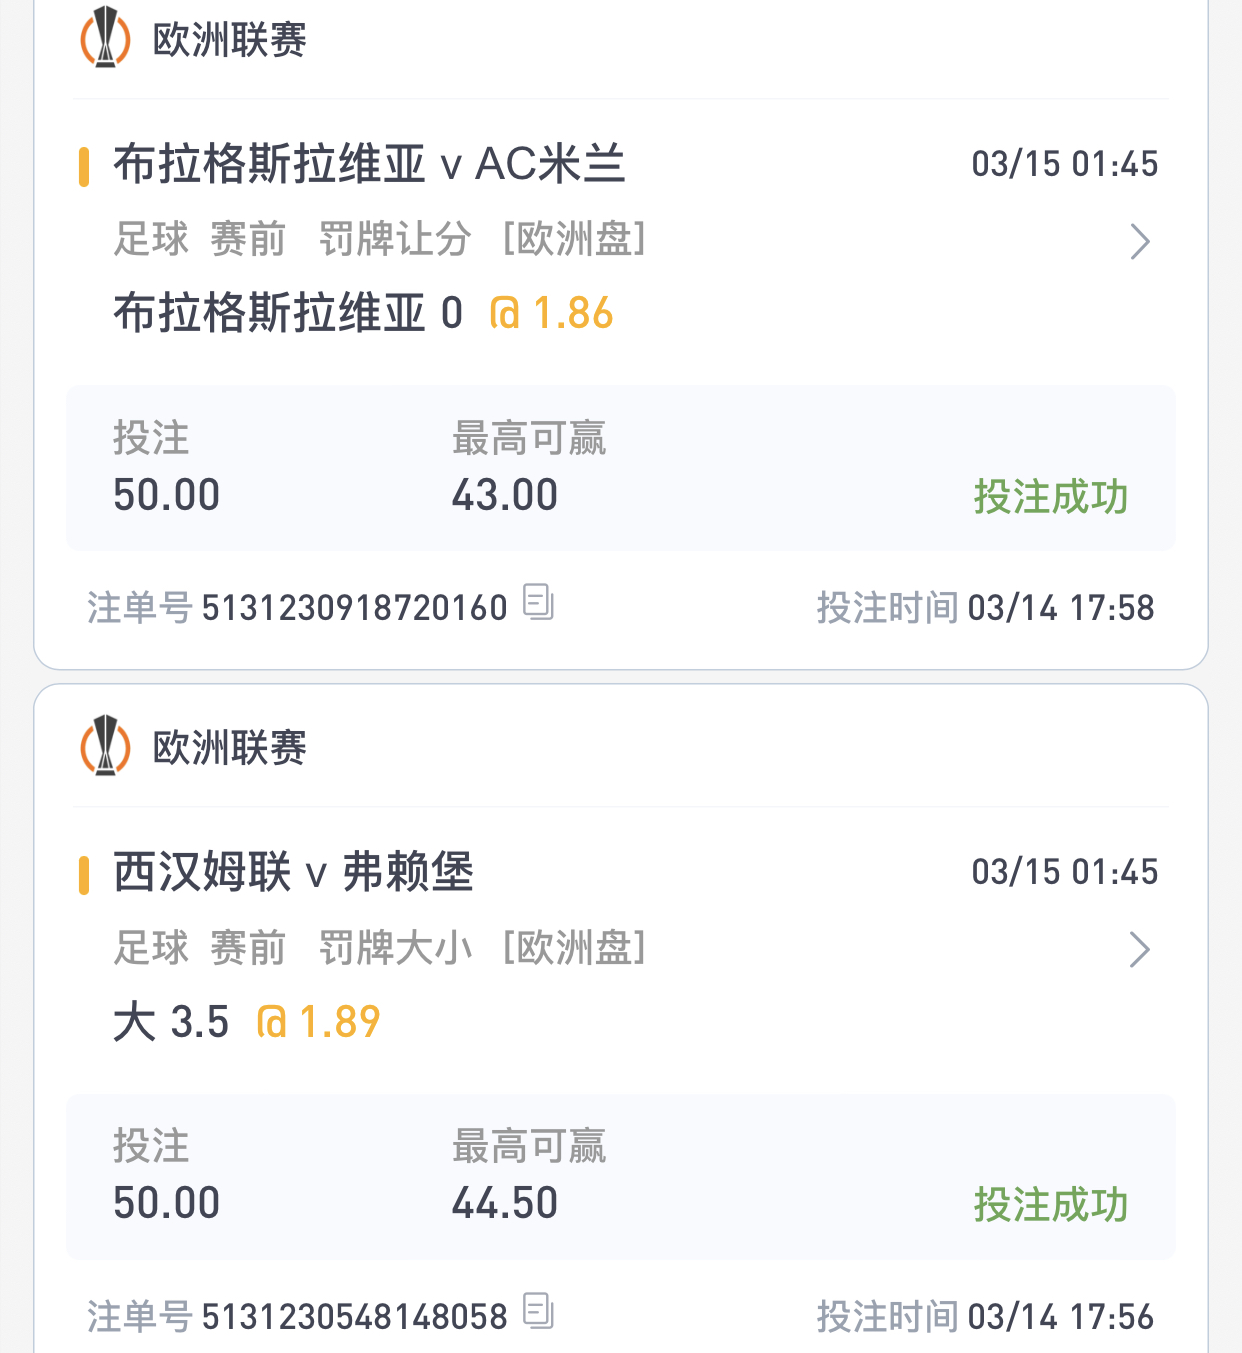The image size is (1242, 1353).
Task: Tap the 欧洲联赛 league name in first card
Action: tap(229, 40)
